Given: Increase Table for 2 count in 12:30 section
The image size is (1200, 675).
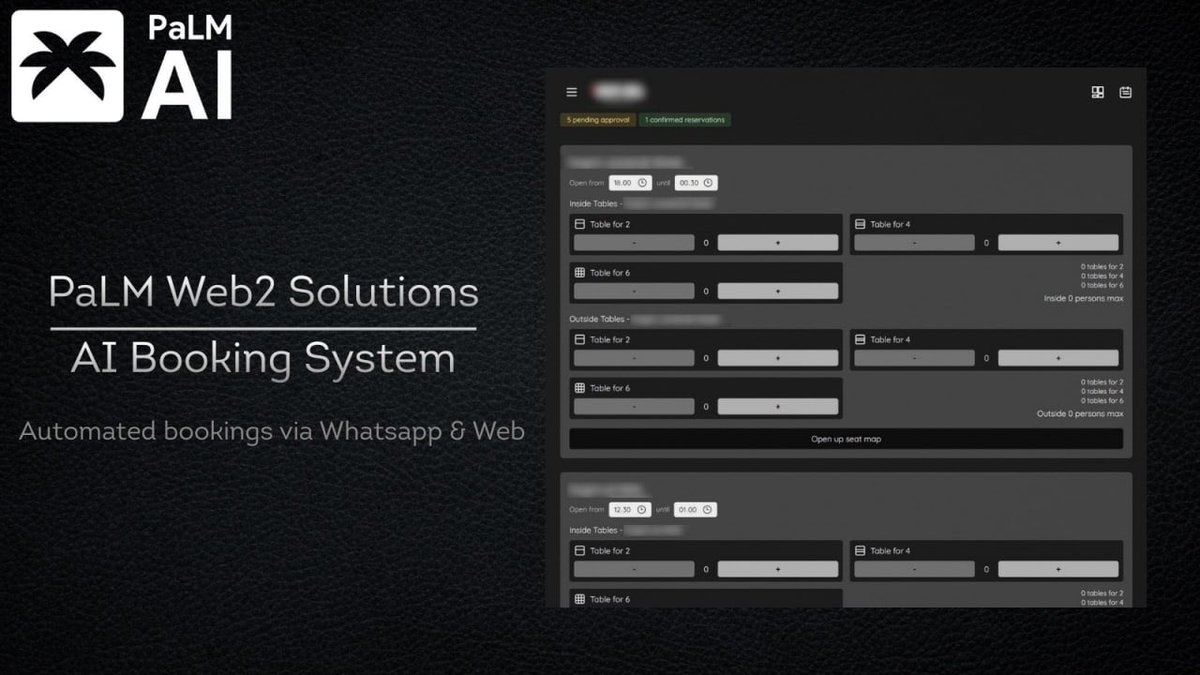Looking at the screenshot, I should (778, 569).
